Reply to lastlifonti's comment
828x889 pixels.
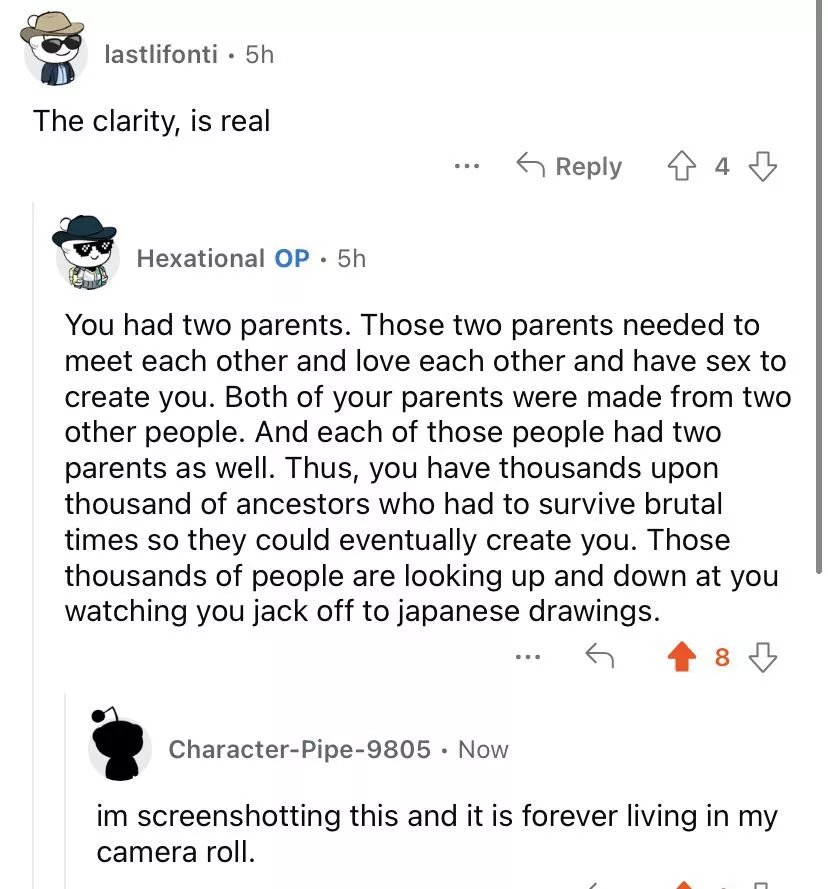569,166
